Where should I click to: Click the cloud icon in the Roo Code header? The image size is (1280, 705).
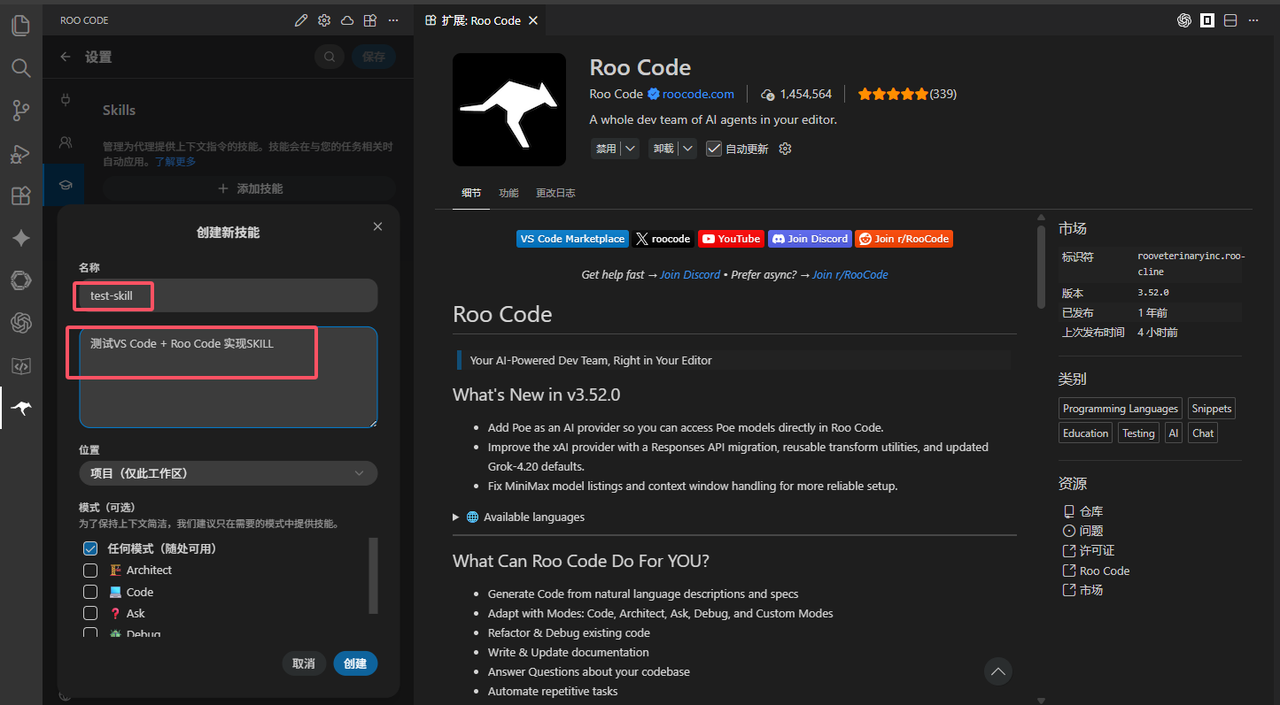tap(347, 20)
